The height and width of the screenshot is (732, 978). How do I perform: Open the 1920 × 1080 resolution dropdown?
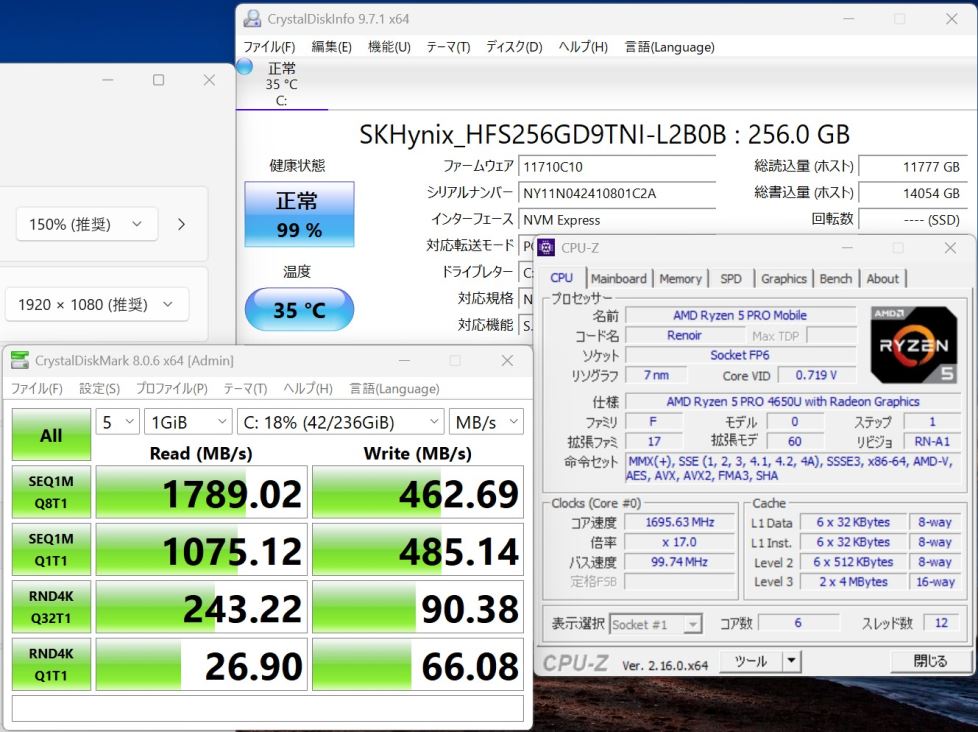click(x=96, y=304)
